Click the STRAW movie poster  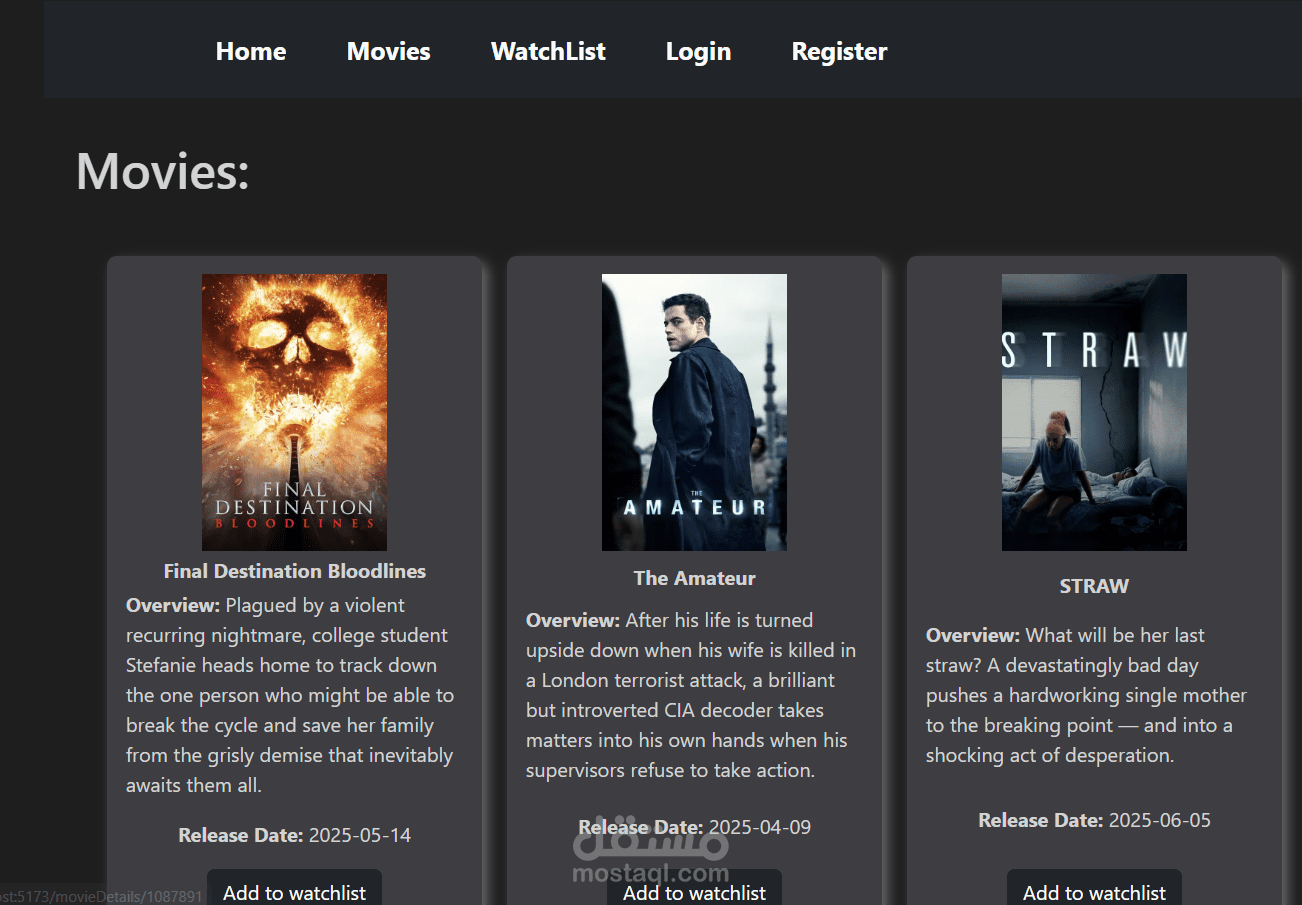pyautogui.click(x=1094, y=412)
